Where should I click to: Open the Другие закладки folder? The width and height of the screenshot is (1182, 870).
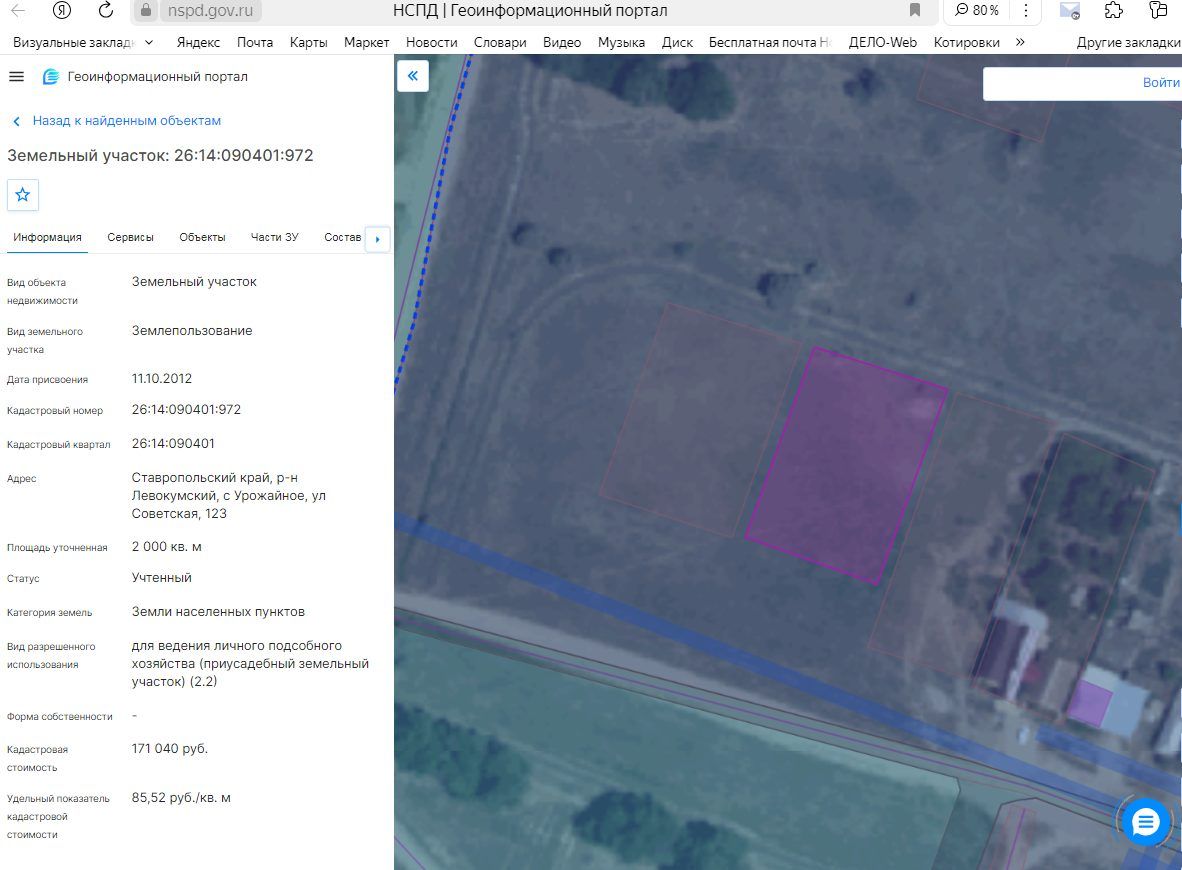[x=1128, y=42]
